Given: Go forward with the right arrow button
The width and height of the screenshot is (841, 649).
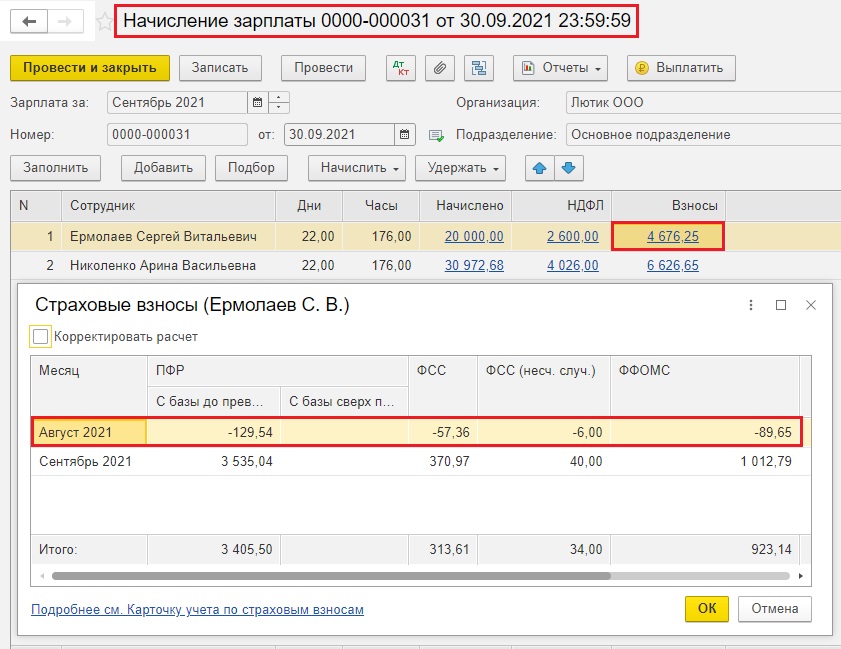Looking at the screenshot, I should click(x=65, y=21).
